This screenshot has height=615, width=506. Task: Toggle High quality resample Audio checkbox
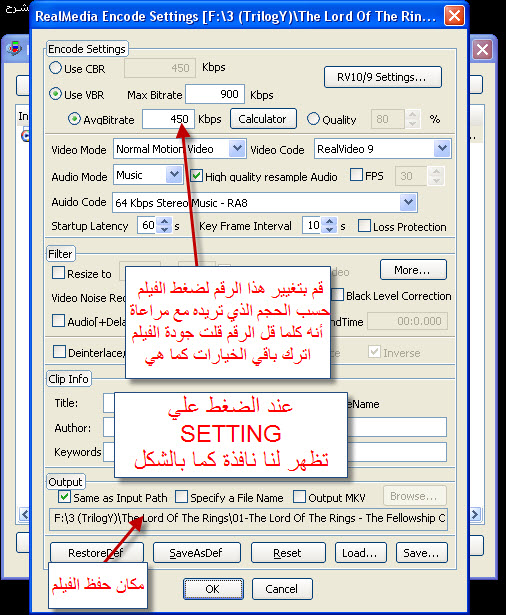tap(197, 176)
